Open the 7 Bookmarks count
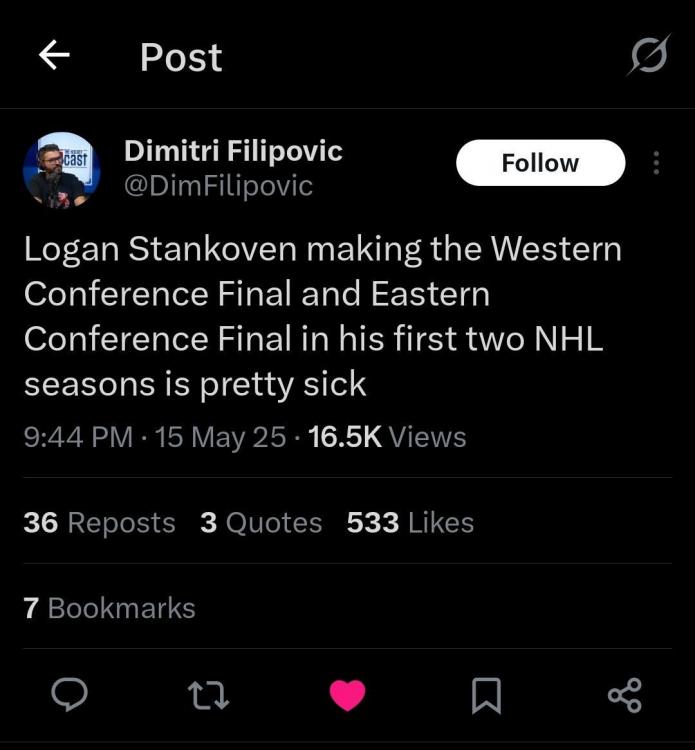 (x=109, y=608)
